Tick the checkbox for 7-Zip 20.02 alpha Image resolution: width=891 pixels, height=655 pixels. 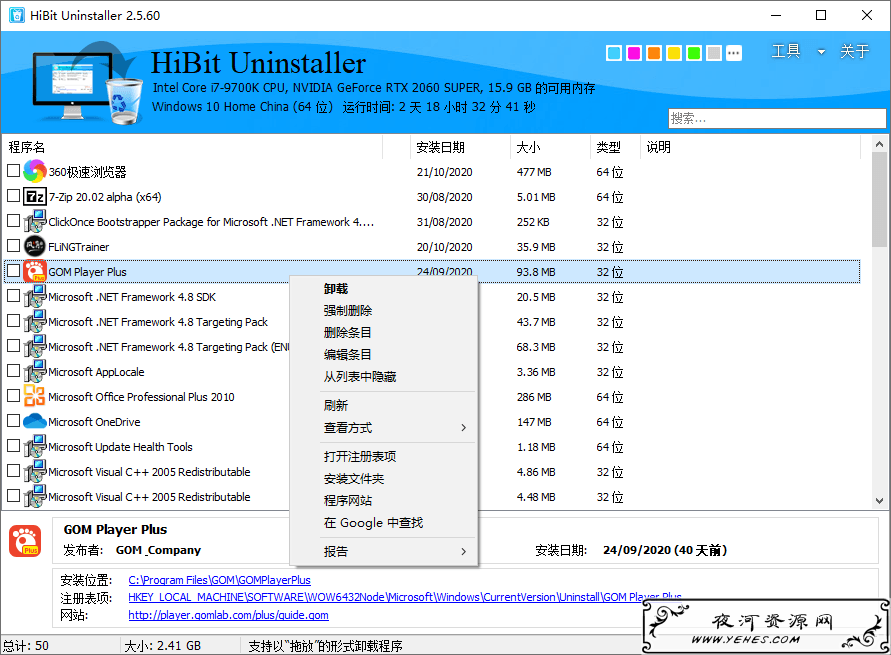[13, 195]
